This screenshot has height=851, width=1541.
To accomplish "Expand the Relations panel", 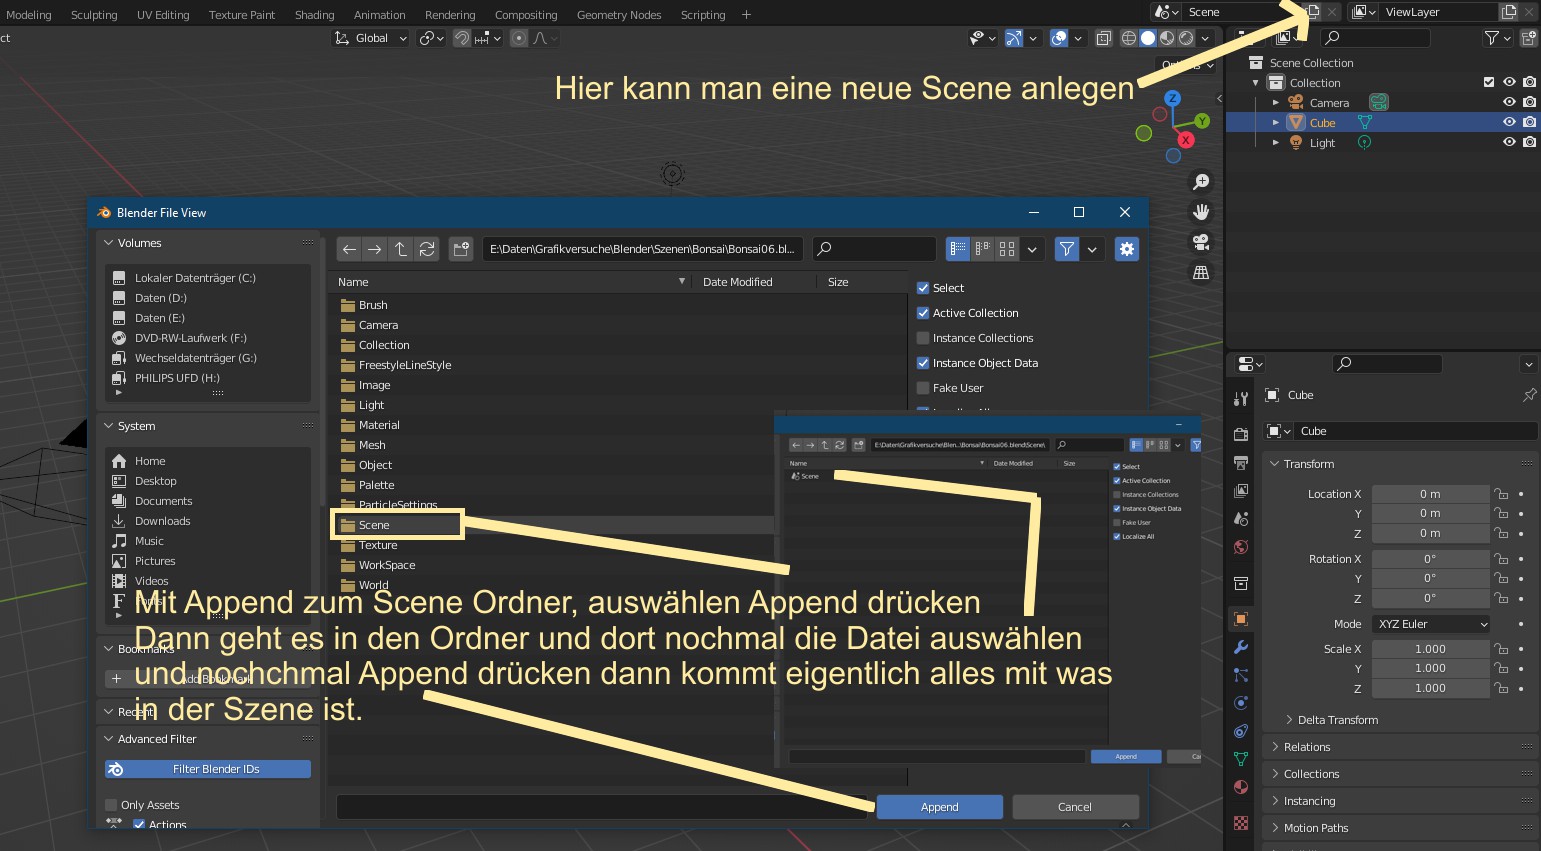I will point(1275,747).
